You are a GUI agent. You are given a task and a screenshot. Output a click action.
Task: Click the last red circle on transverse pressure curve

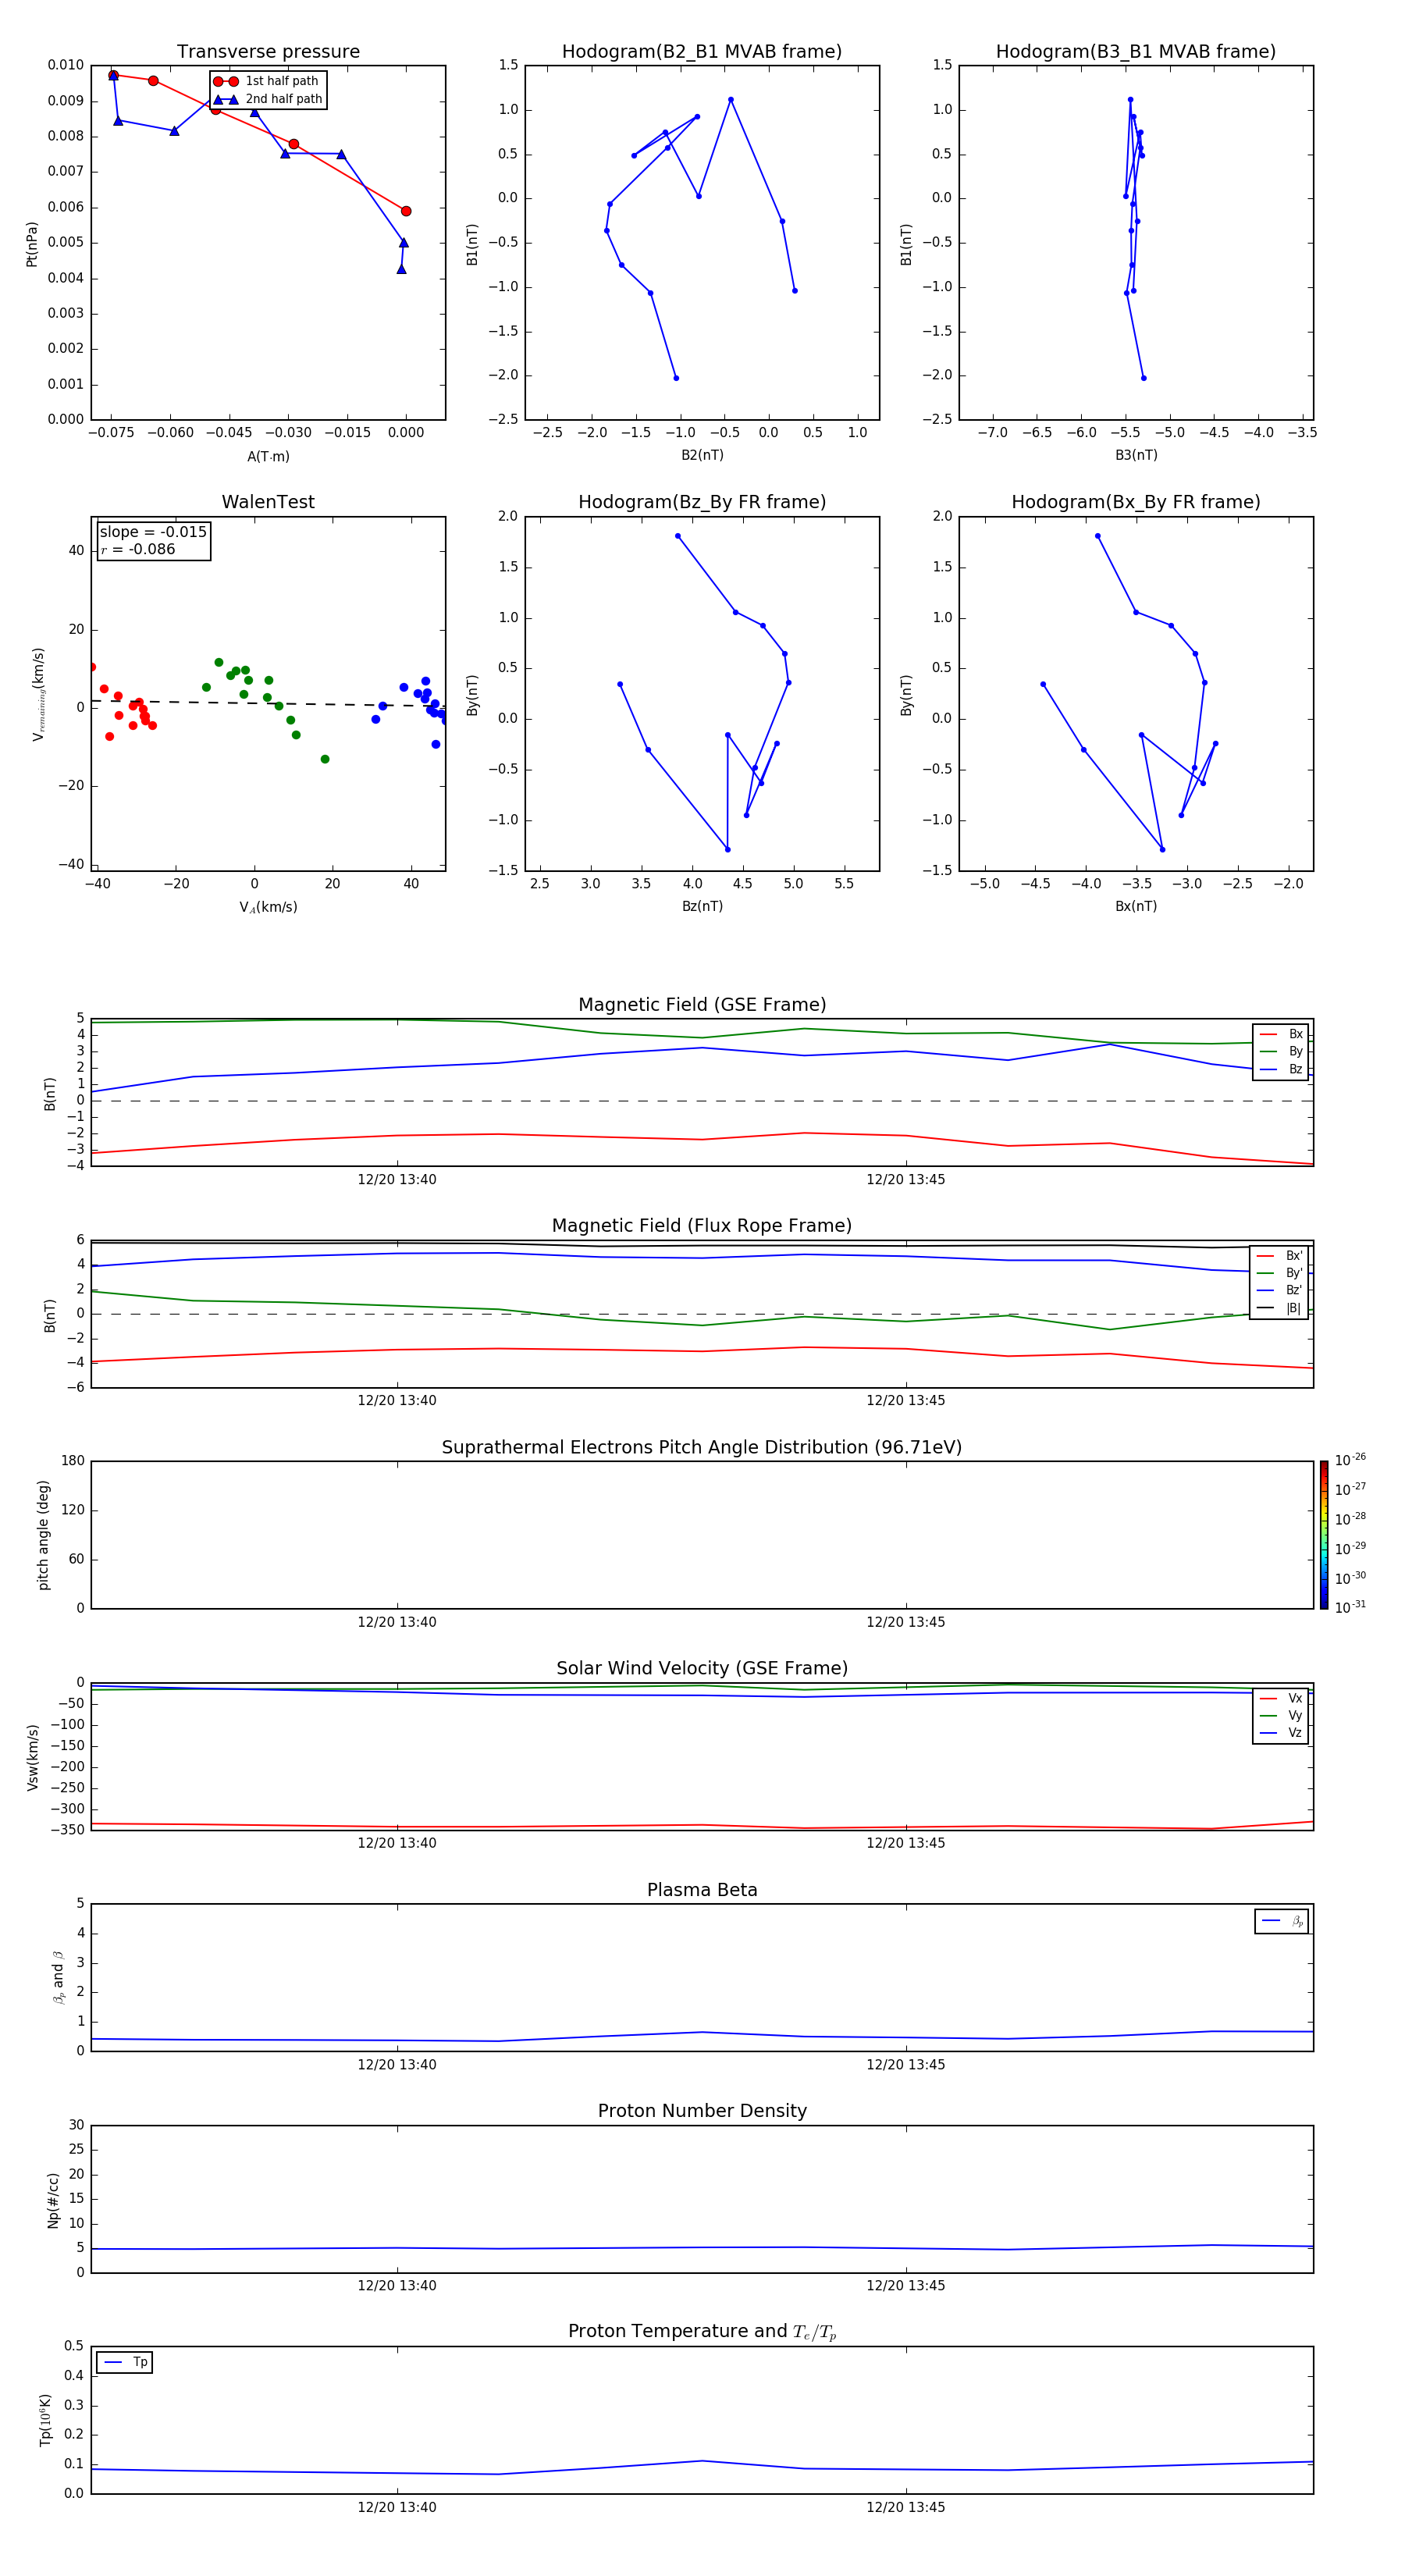click(406, 211)
